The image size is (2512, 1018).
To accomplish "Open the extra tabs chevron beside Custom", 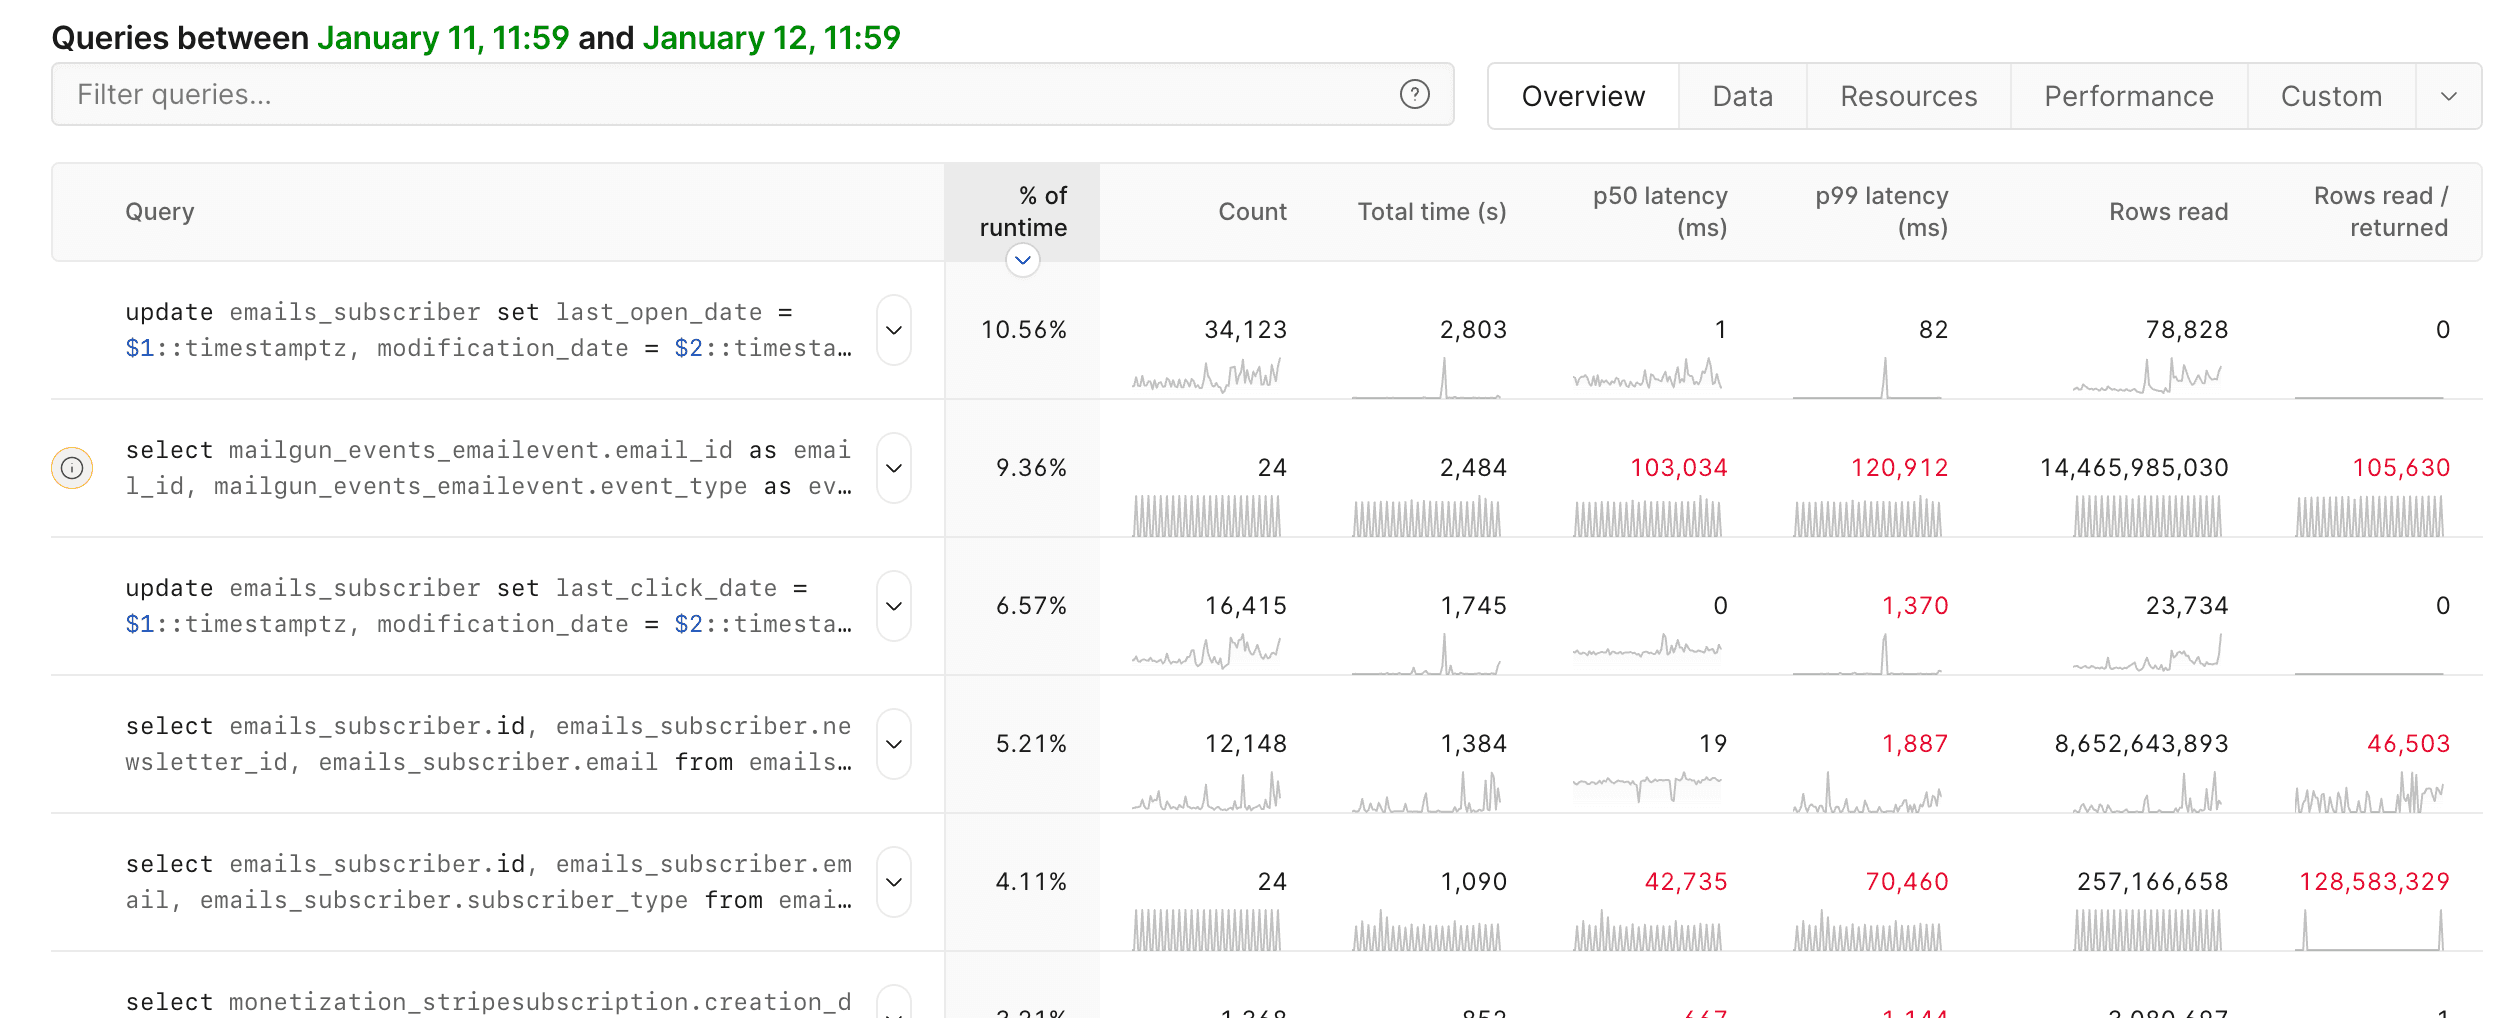I will pyautogui.click(x=2449, y=95).
